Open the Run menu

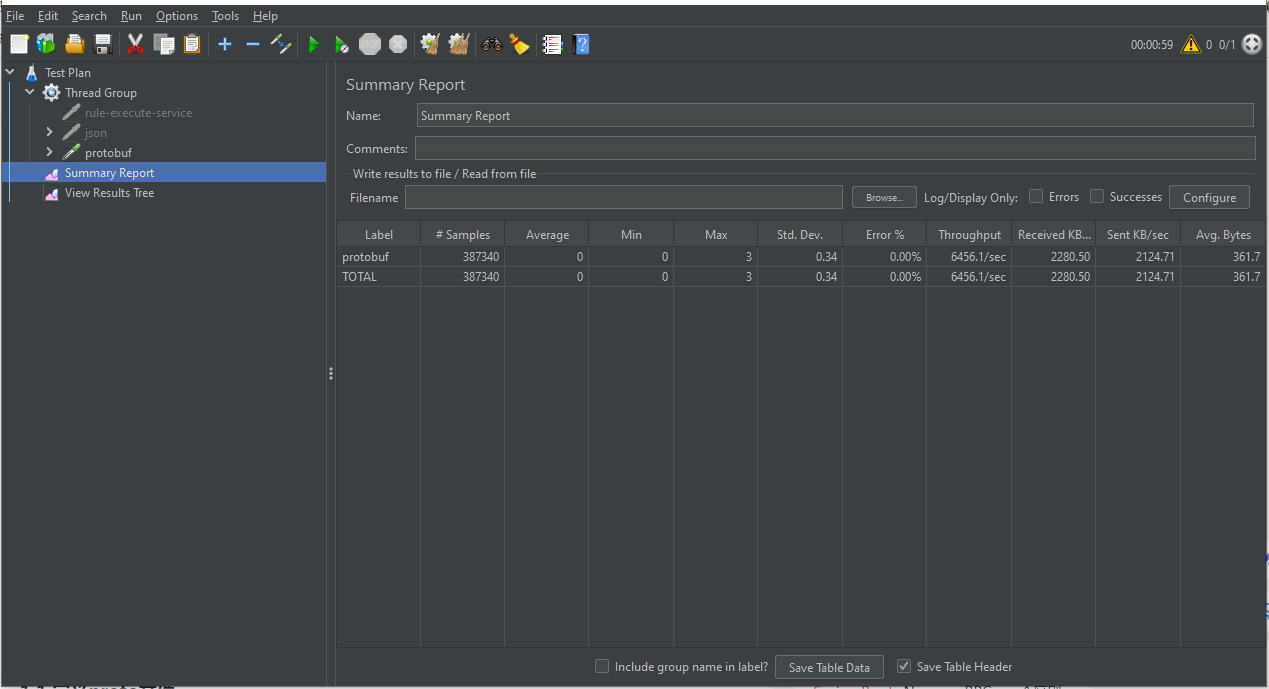131,15
